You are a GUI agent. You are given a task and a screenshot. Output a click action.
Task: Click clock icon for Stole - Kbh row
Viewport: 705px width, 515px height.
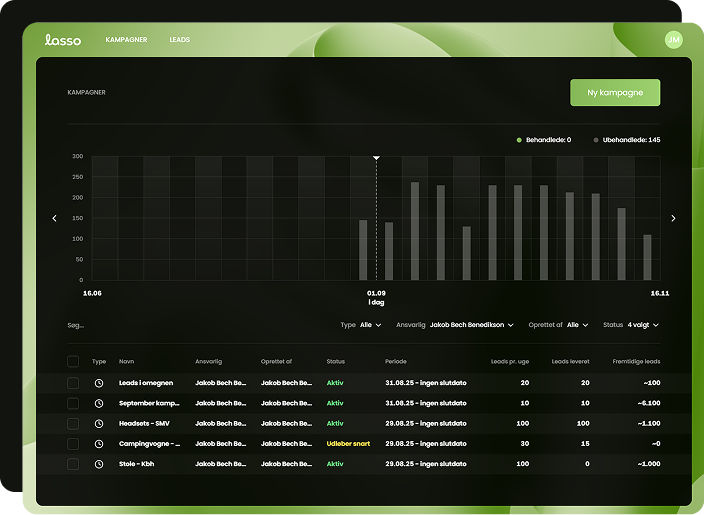click(x=99, y=464)
